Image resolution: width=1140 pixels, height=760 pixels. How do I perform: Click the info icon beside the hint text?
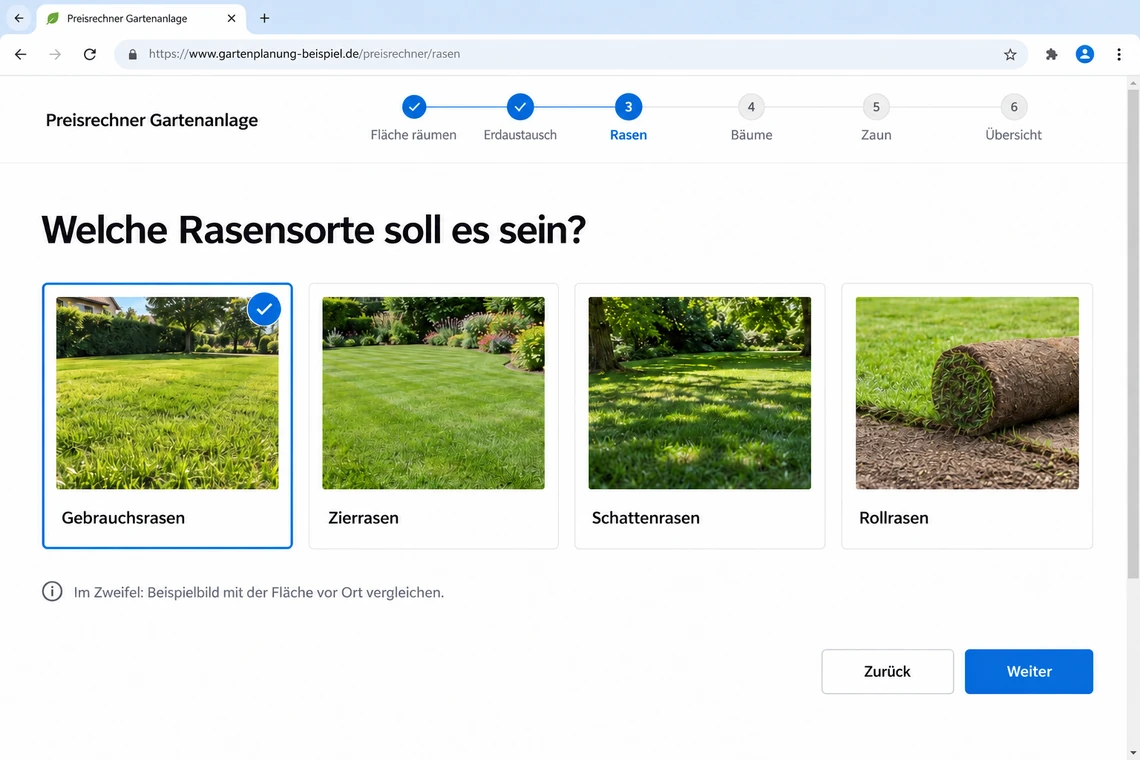point(52,591)
